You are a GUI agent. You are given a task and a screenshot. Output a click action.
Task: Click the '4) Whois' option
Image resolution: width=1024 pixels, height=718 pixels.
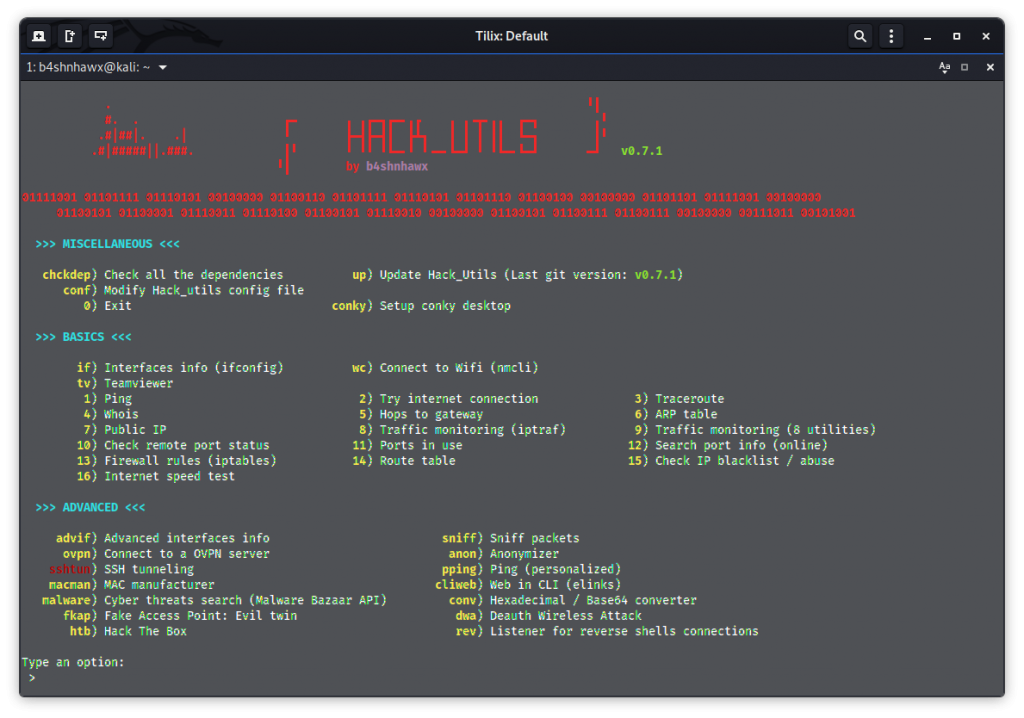coord(111,414)
